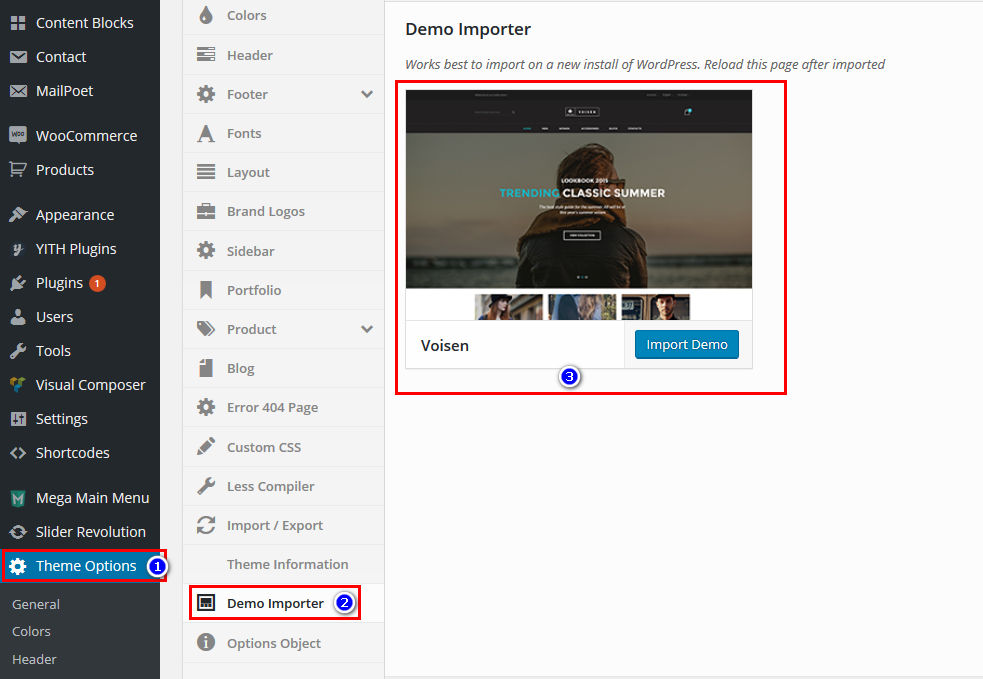This screenshot has width=983, height=679.
Task: Click the Error 404 Page gear icon
Action: coord(207,407)
